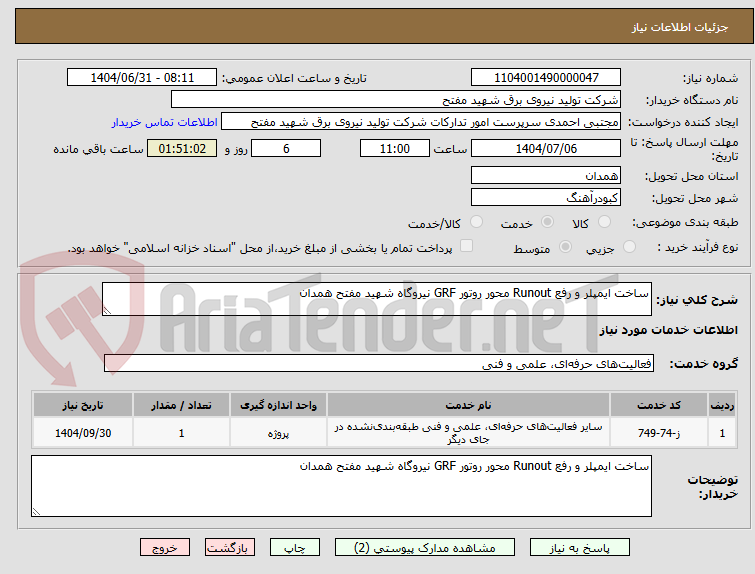Click service name cell سایر فعالیت‌های حرفه‌ای
Image resolution: width=755 pixels, height=574 pixels.
tap(468, 433)
